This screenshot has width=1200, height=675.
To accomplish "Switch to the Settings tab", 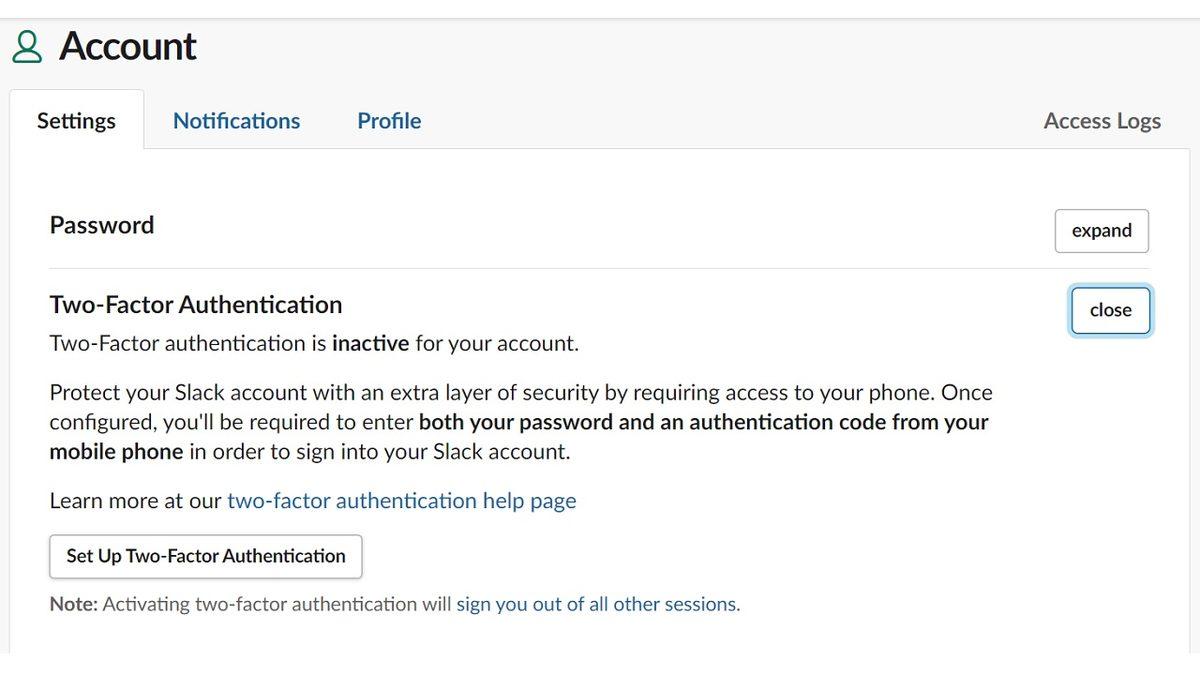I will [76, 121].
